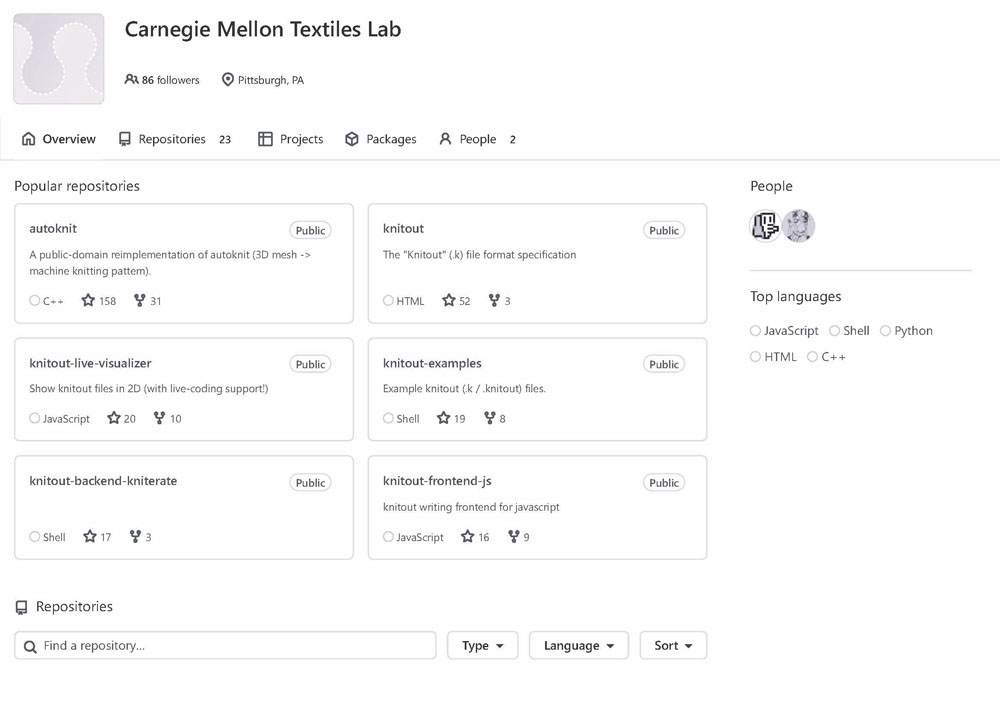Screen dimensions: 1000x707
Task: Open the Projects tab
Action: 291,139
